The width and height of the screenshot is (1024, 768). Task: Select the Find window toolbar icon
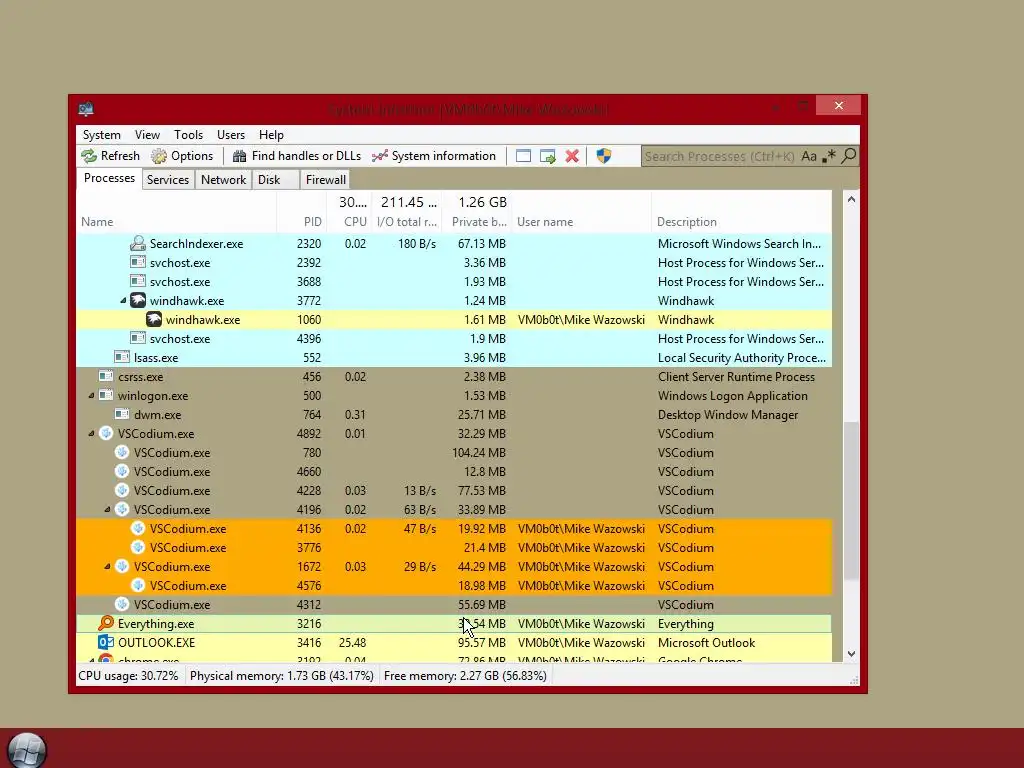point(523,156)
